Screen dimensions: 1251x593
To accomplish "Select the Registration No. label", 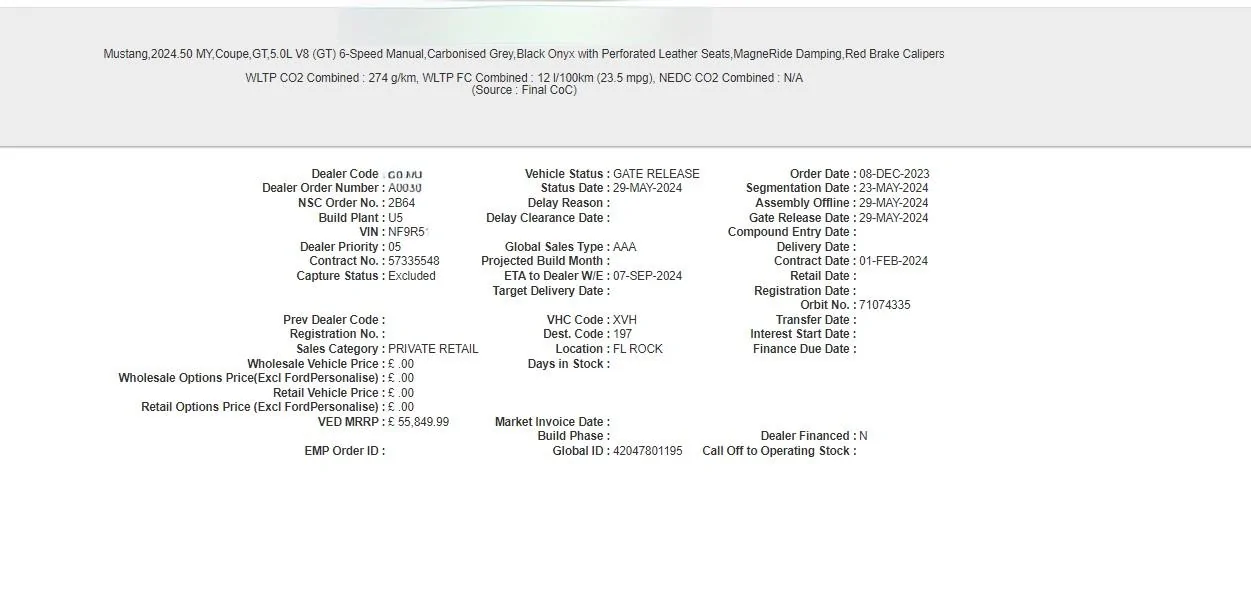I will (337, 334).
